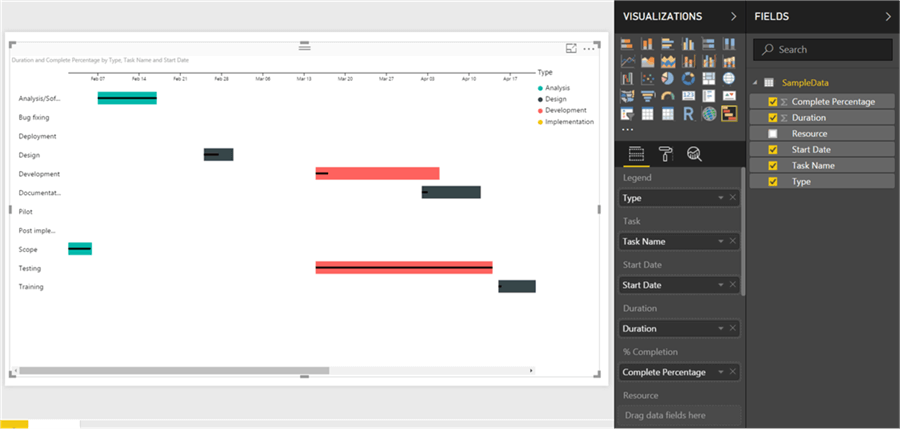Open the Start Date well dropdown arrow
The height and width of the screenshot is (429, 900).
pyautogui.click(x=721, y=285)
